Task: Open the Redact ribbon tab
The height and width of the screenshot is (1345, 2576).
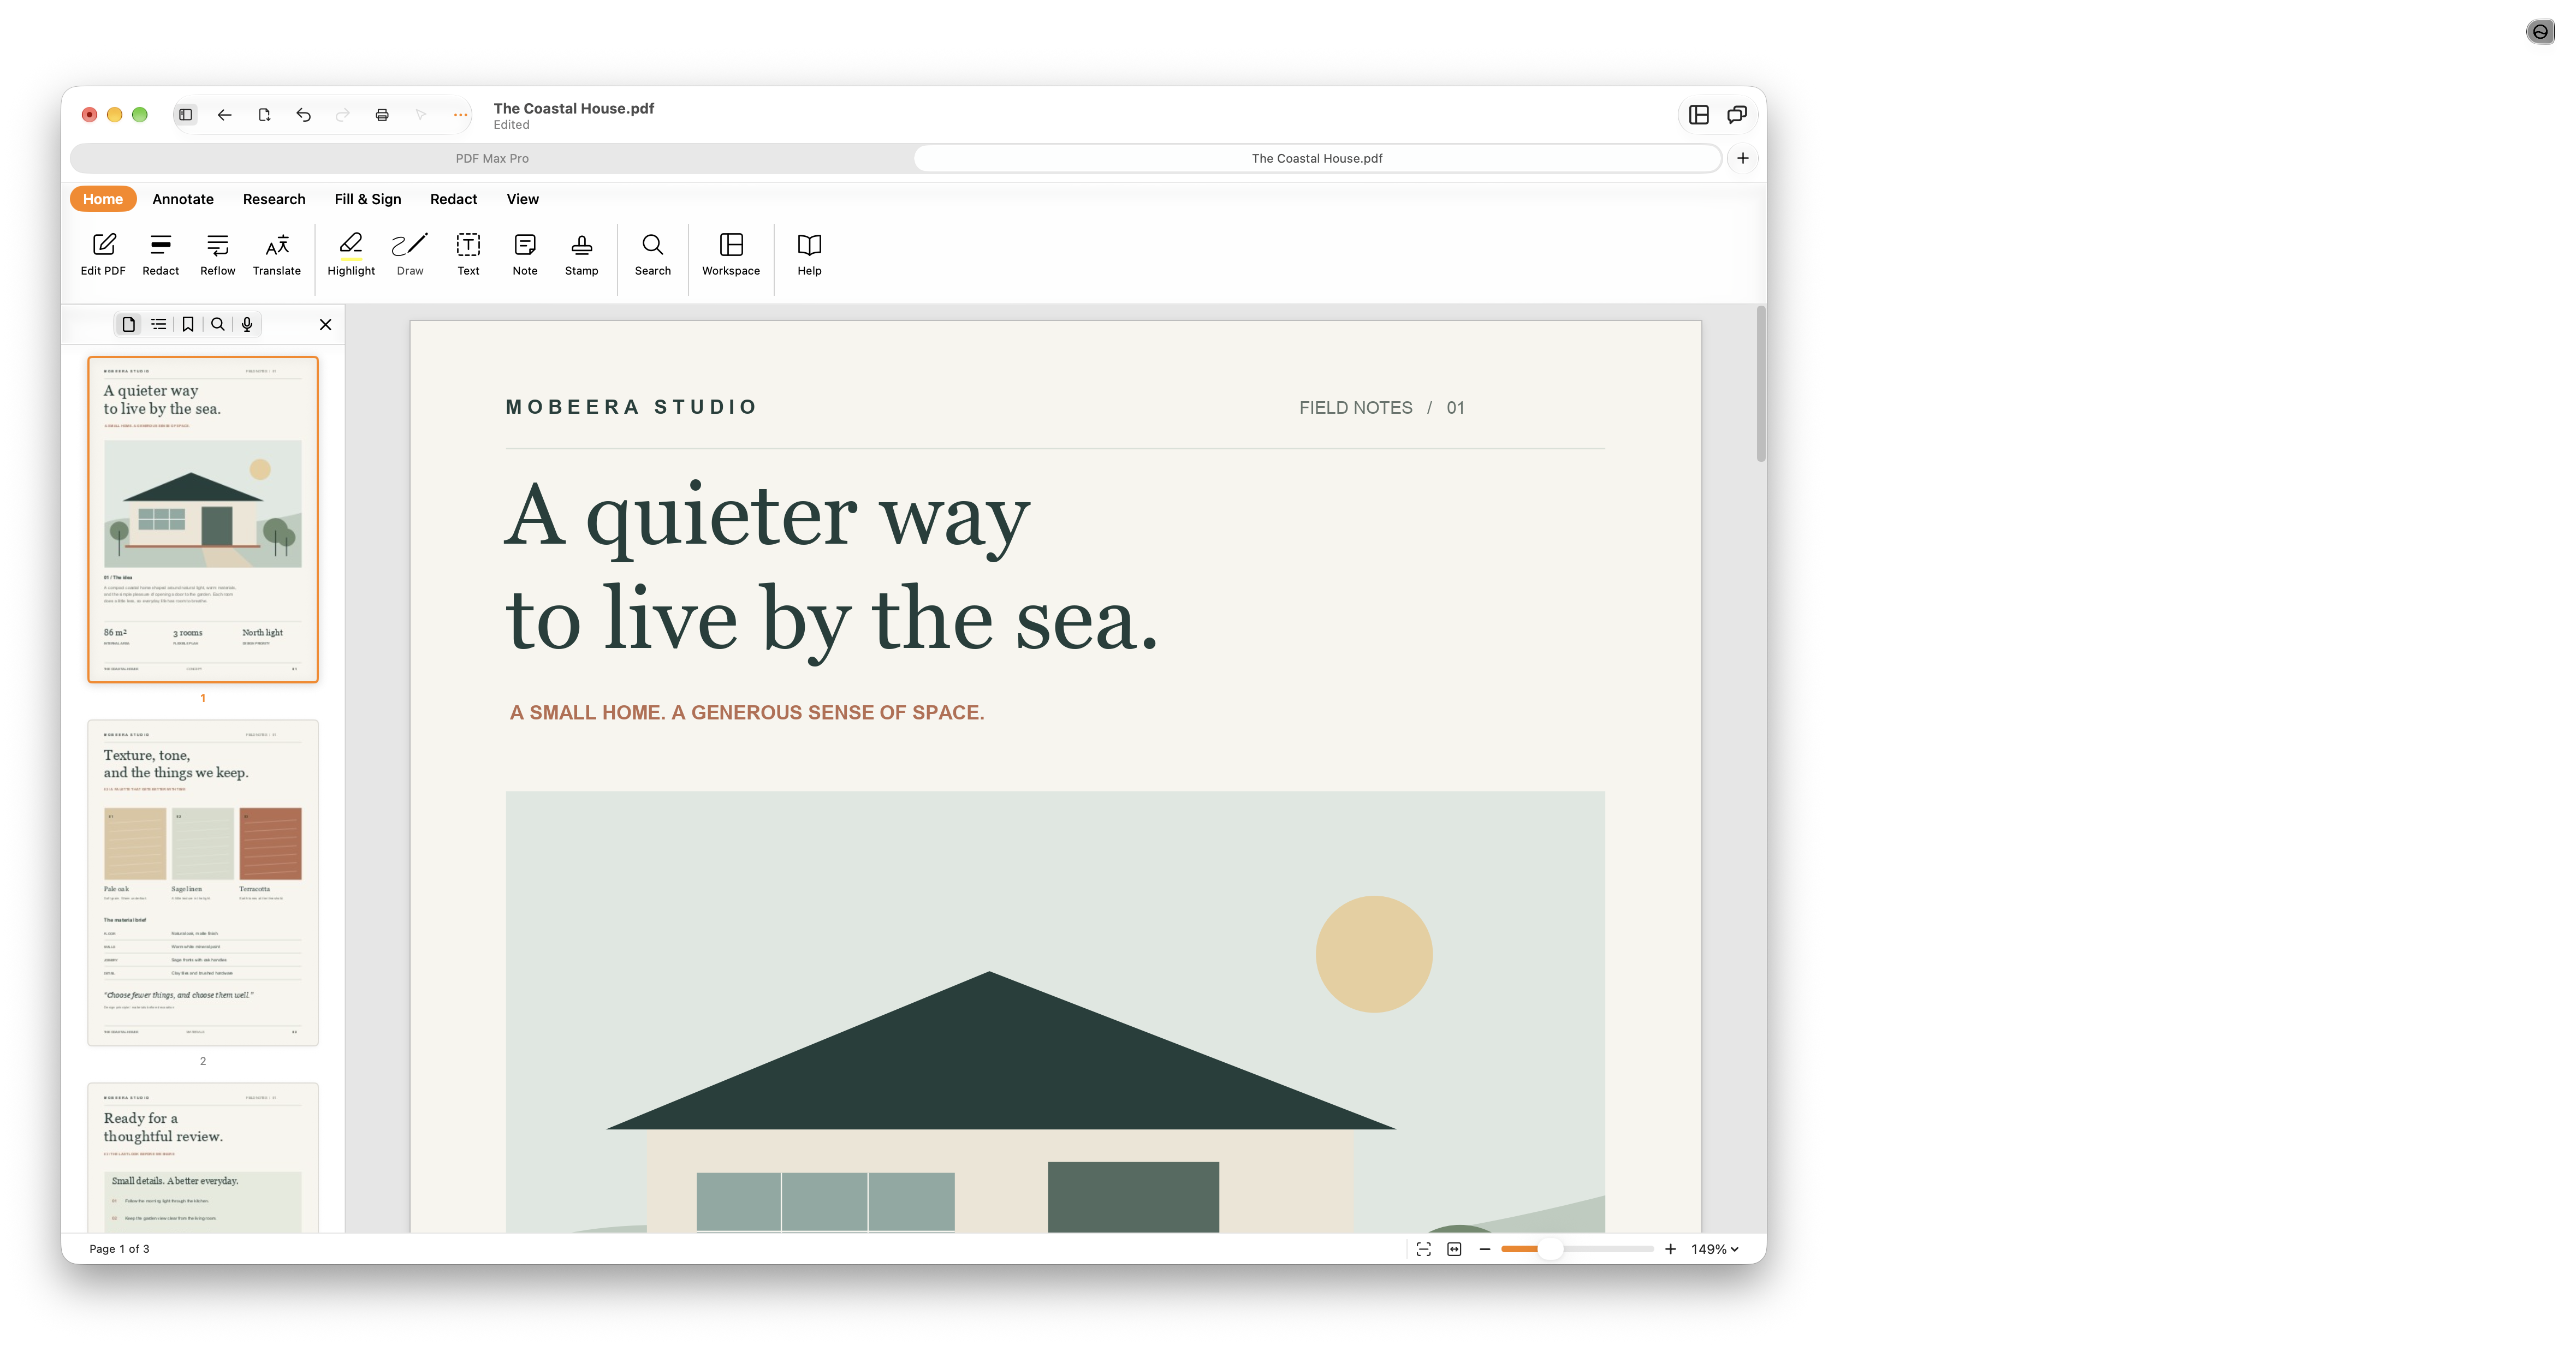Action: click(453, 199)
